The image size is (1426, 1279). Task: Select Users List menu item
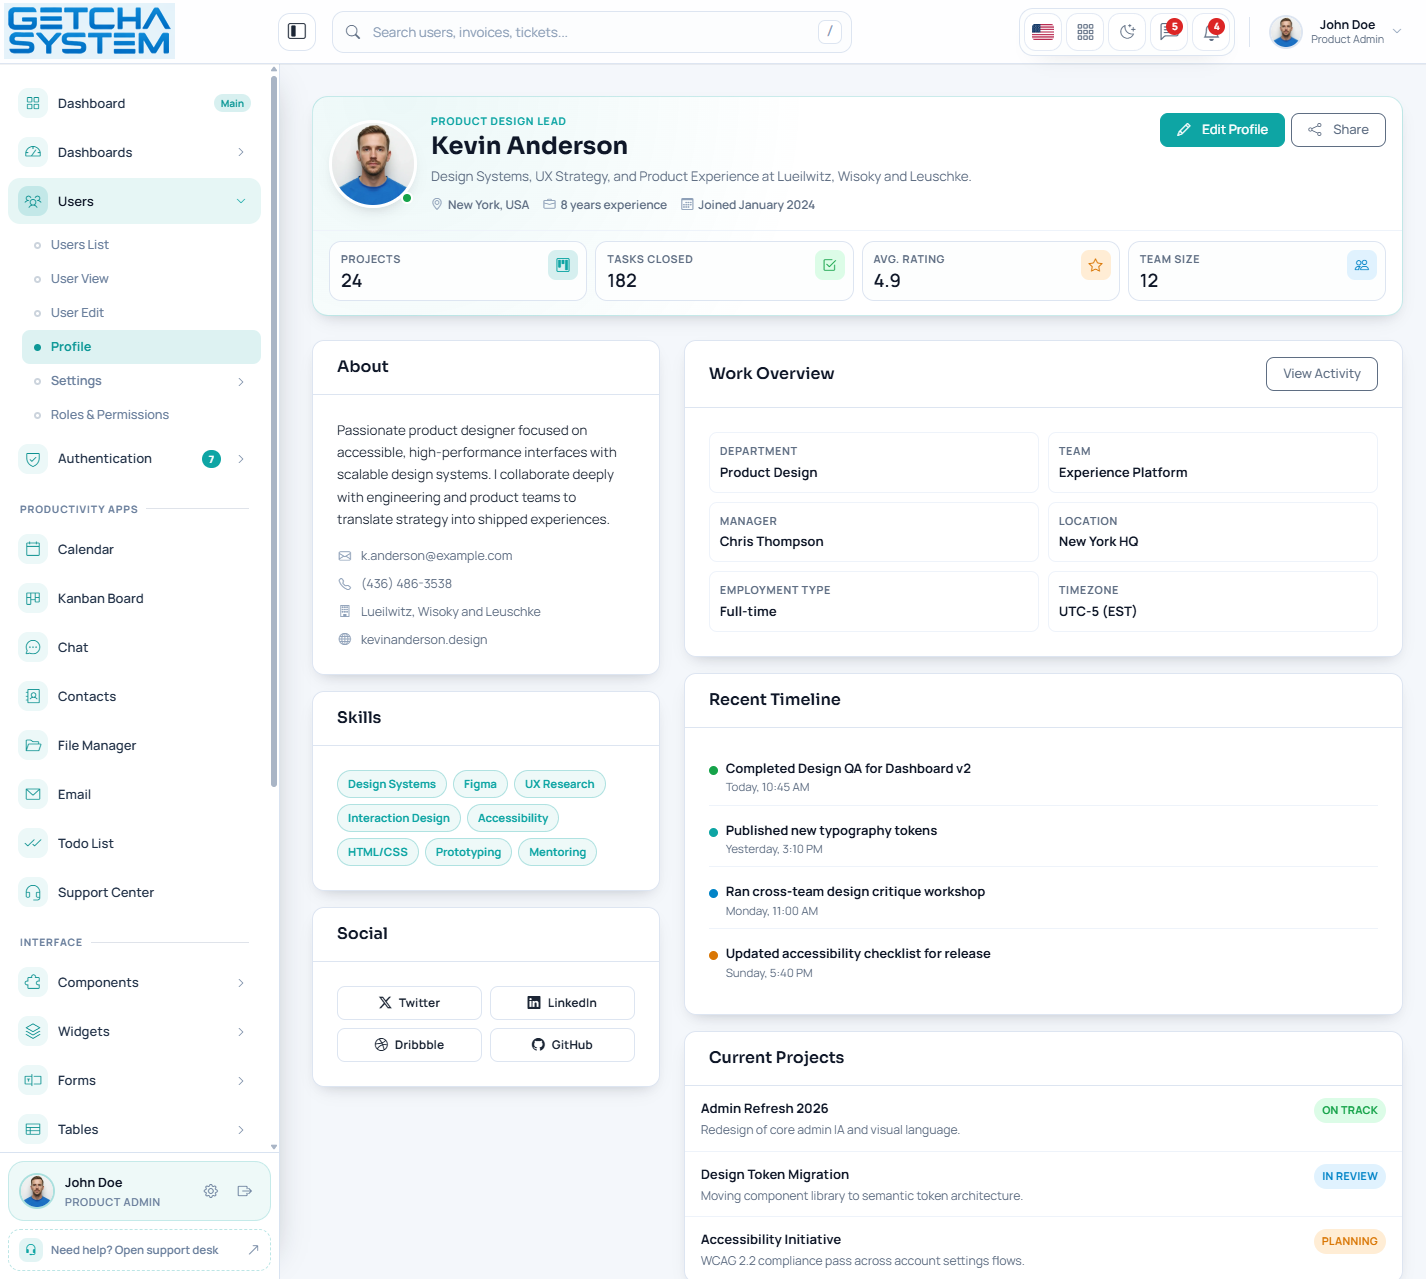(80, 245)
